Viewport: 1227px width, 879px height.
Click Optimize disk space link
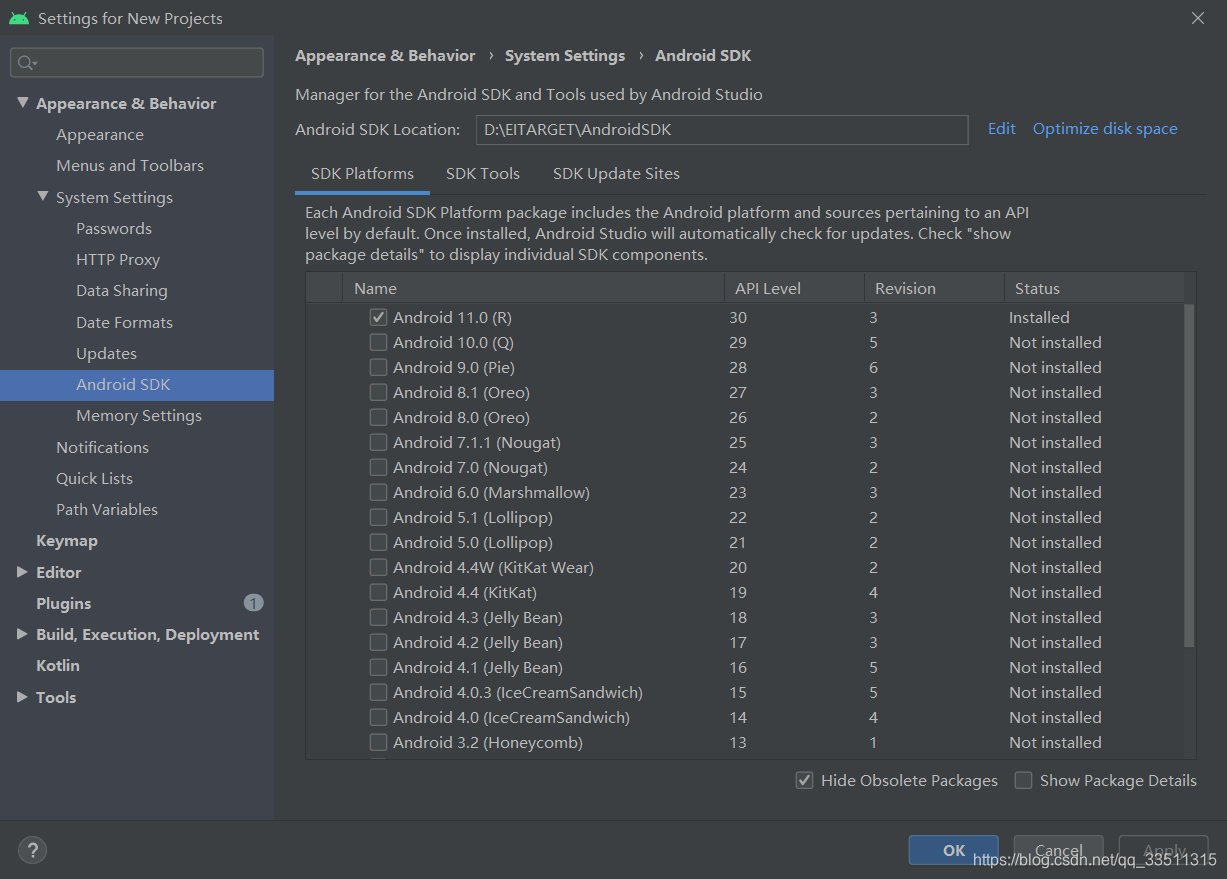pyautogui.click(x=1105, y=129)
